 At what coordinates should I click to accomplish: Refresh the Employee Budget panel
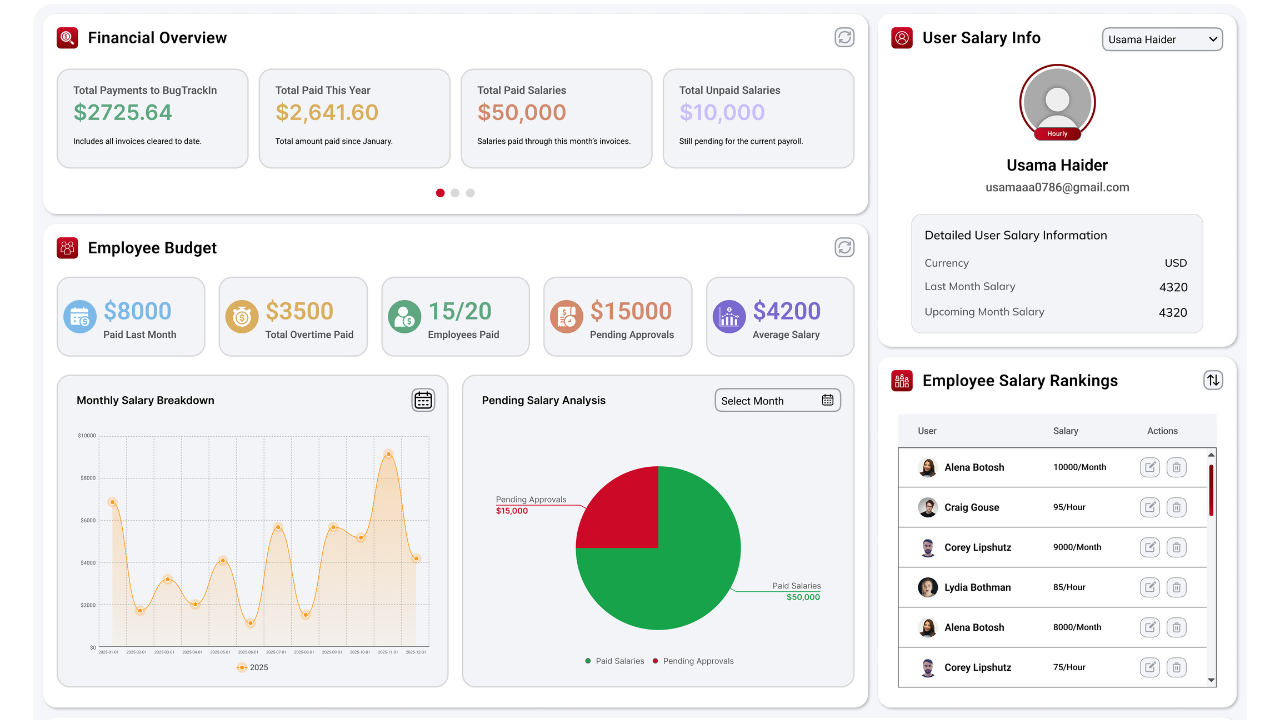845,247
